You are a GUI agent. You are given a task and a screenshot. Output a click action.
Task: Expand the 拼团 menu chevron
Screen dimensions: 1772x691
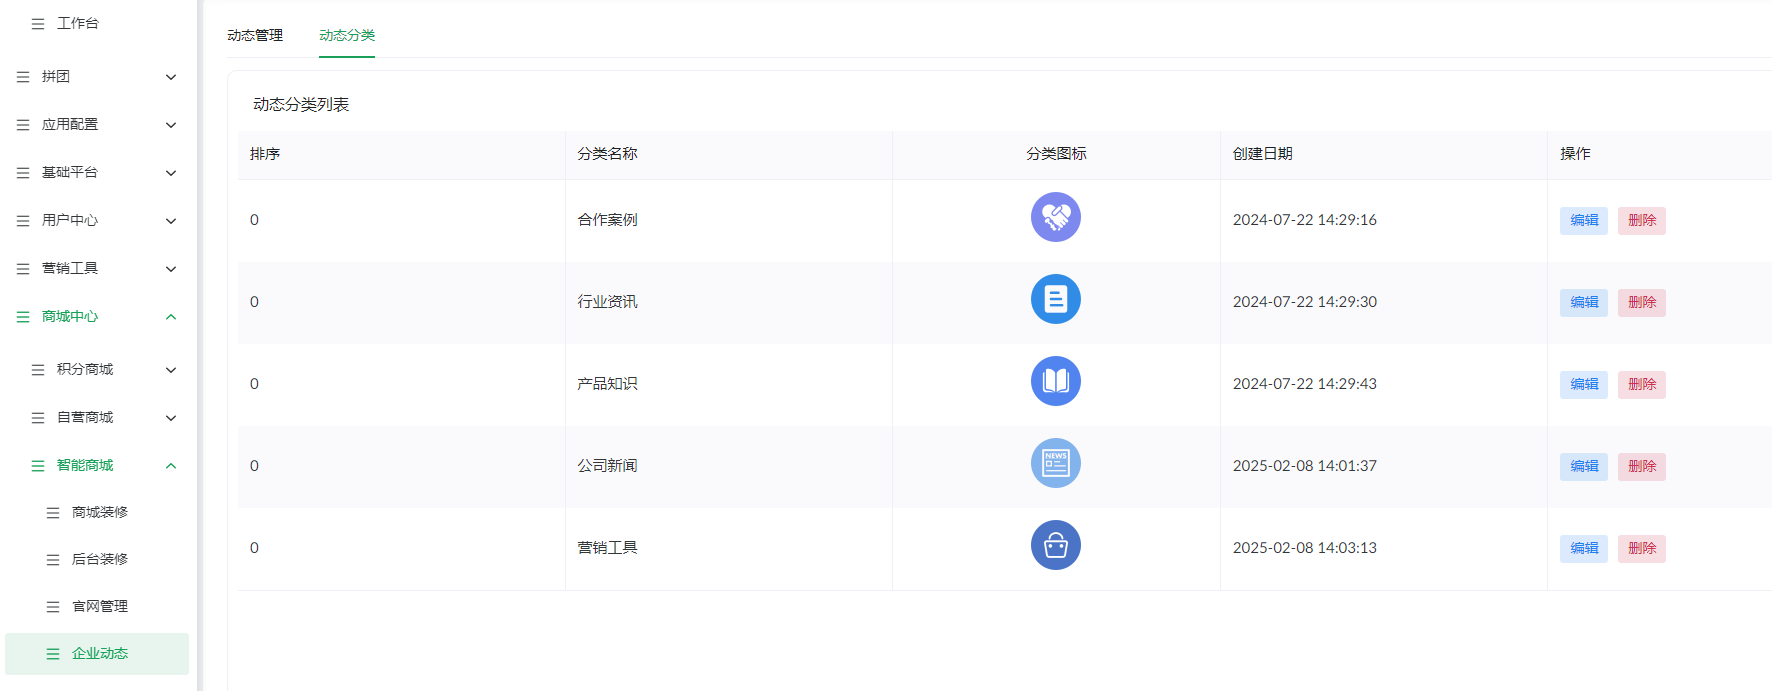coord(171,77)
